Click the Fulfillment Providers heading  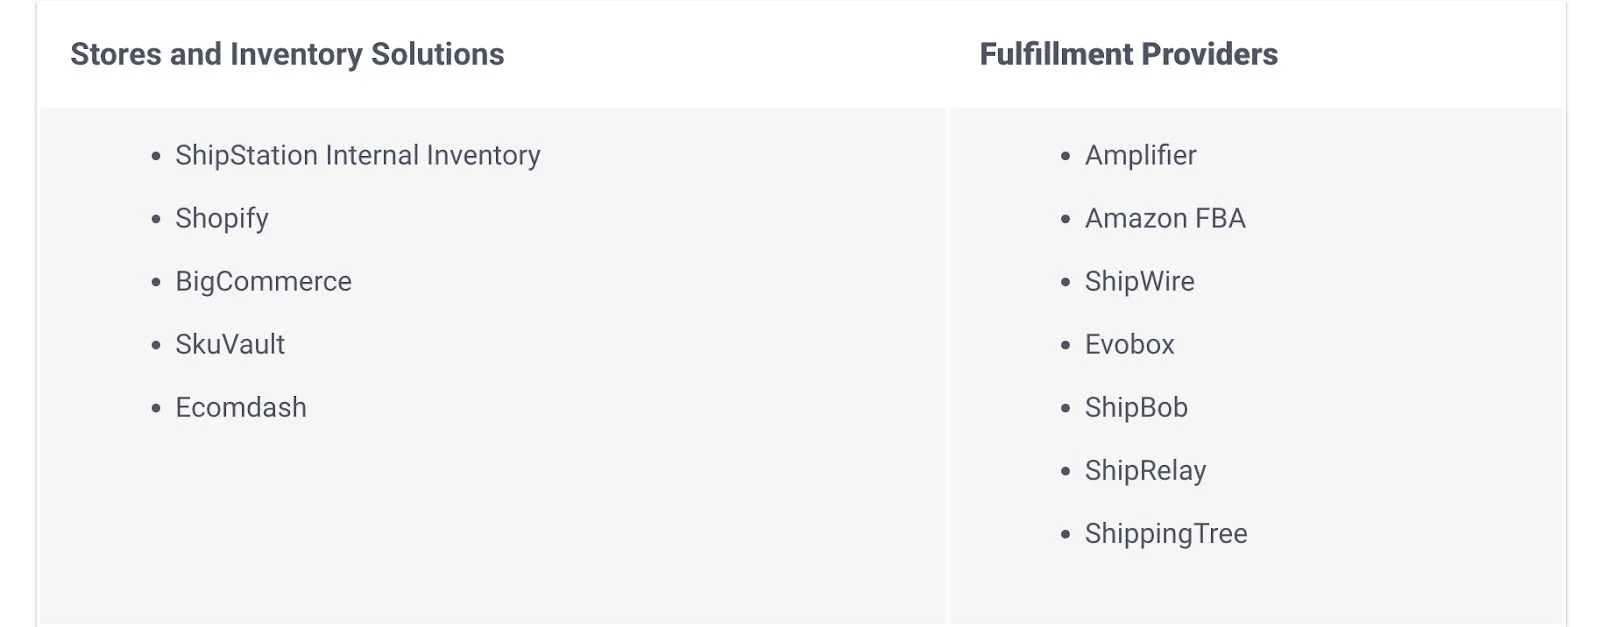click(x=1128, y=54)
